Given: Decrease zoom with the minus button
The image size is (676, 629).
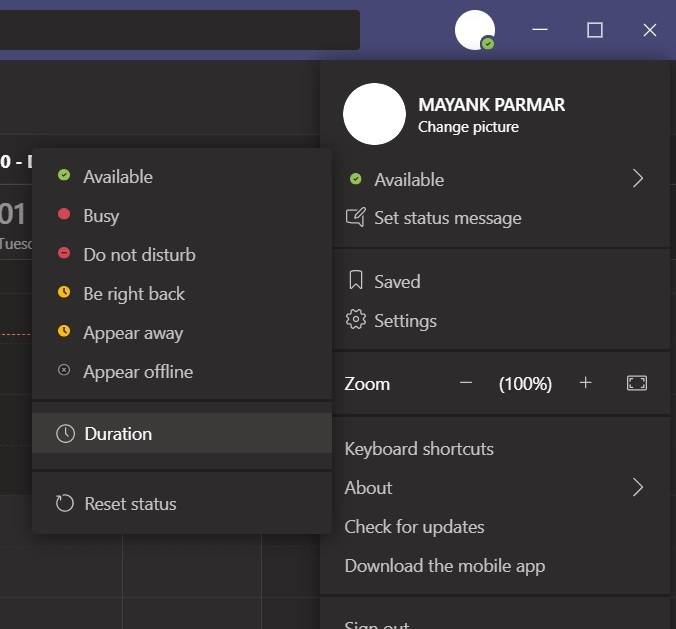Looking at the screenshot, I should click(x=466, y=383).
